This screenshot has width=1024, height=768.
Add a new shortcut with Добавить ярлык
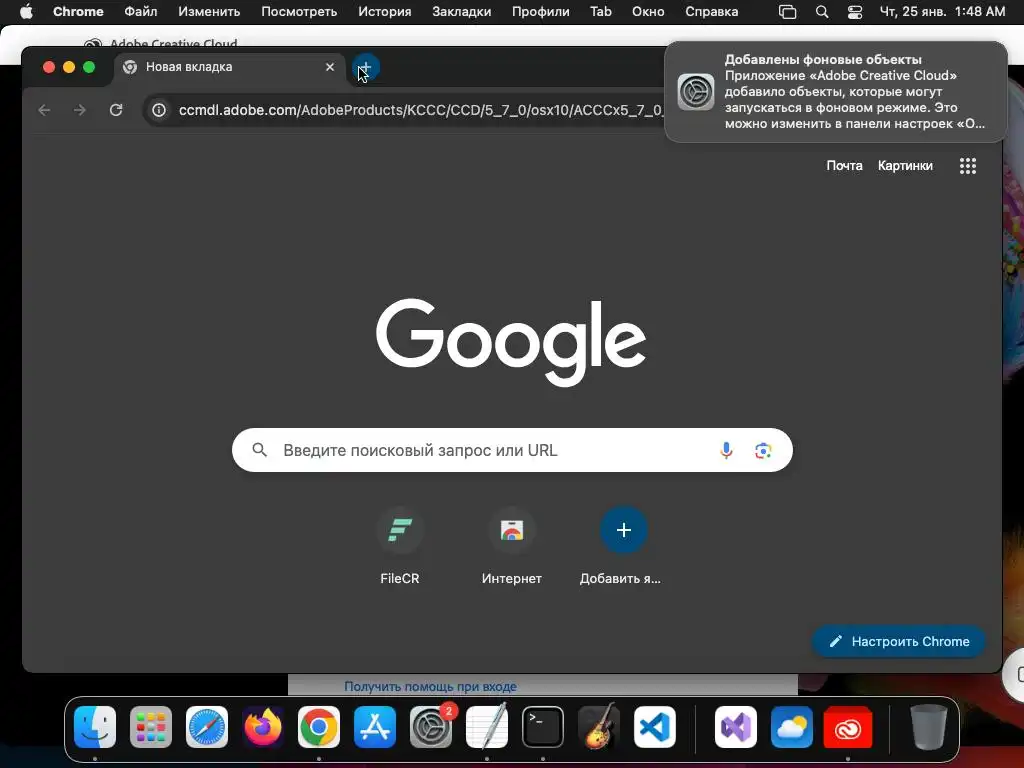click(623, 547)
